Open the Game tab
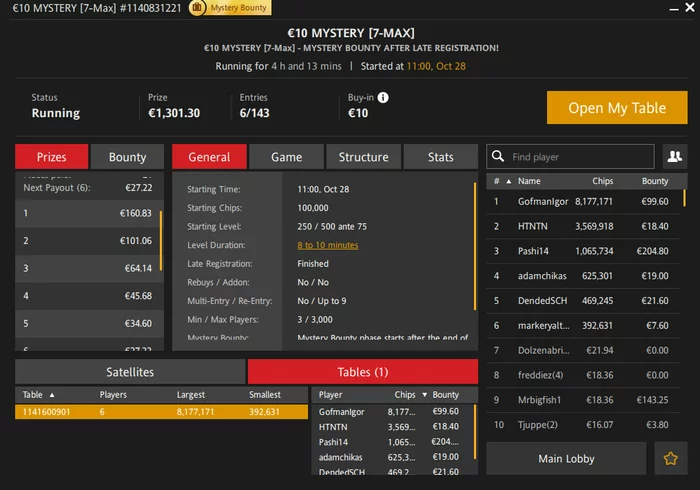This screenshot has height=490, width=700. click(x=286, y=157)
